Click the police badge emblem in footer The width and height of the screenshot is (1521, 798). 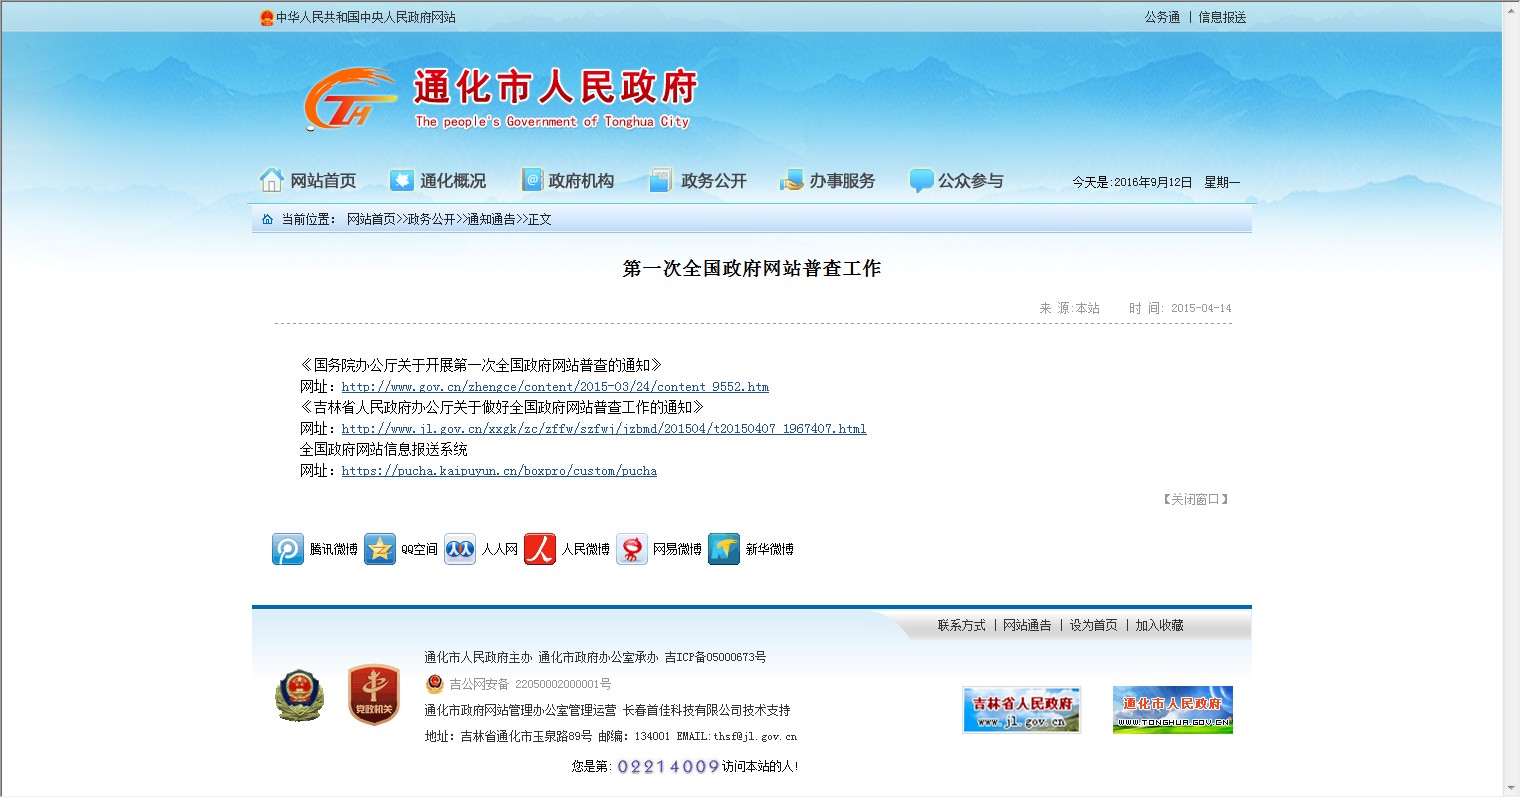point(300,695)
